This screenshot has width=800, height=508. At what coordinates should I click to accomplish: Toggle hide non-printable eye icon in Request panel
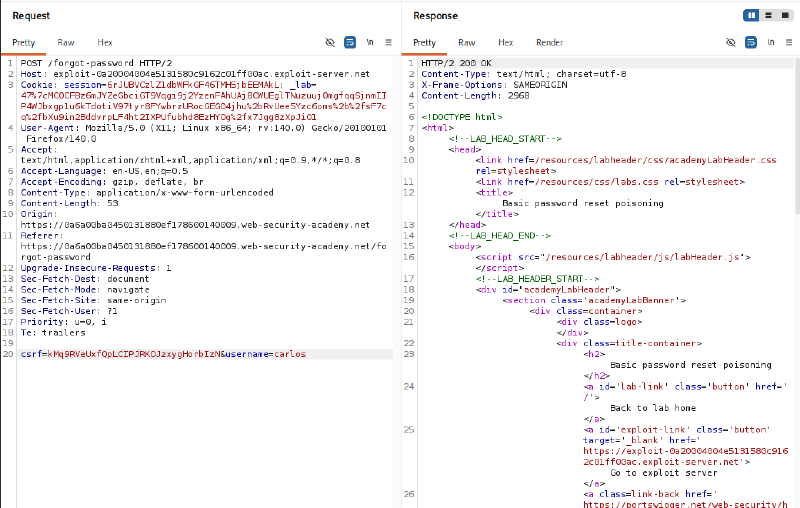pyautogui.click(x=330, y=42)
